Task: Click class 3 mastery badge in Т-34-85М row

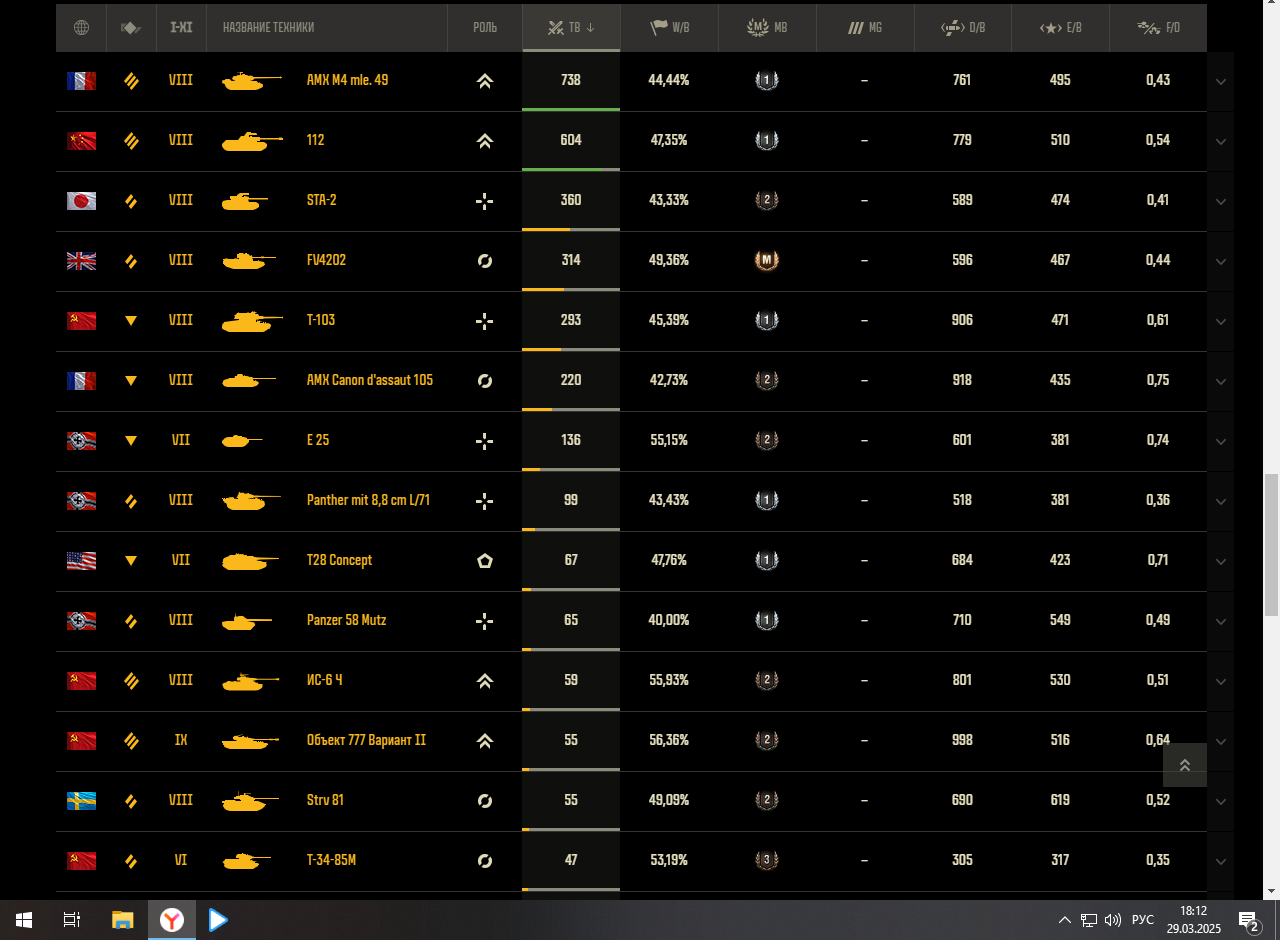Action: click(767, 860)
